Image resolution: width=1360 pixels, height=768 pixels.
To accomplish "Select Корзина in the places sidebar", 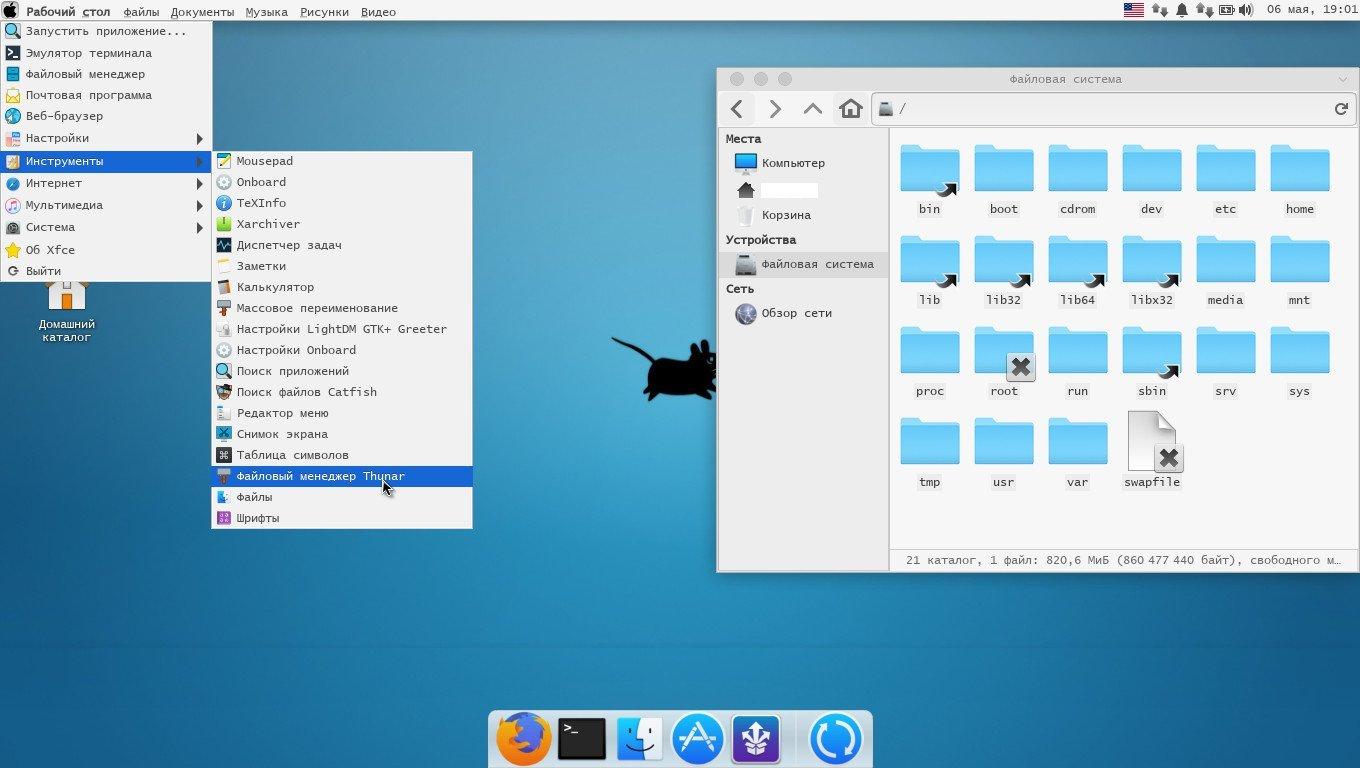I will point(785,215).
